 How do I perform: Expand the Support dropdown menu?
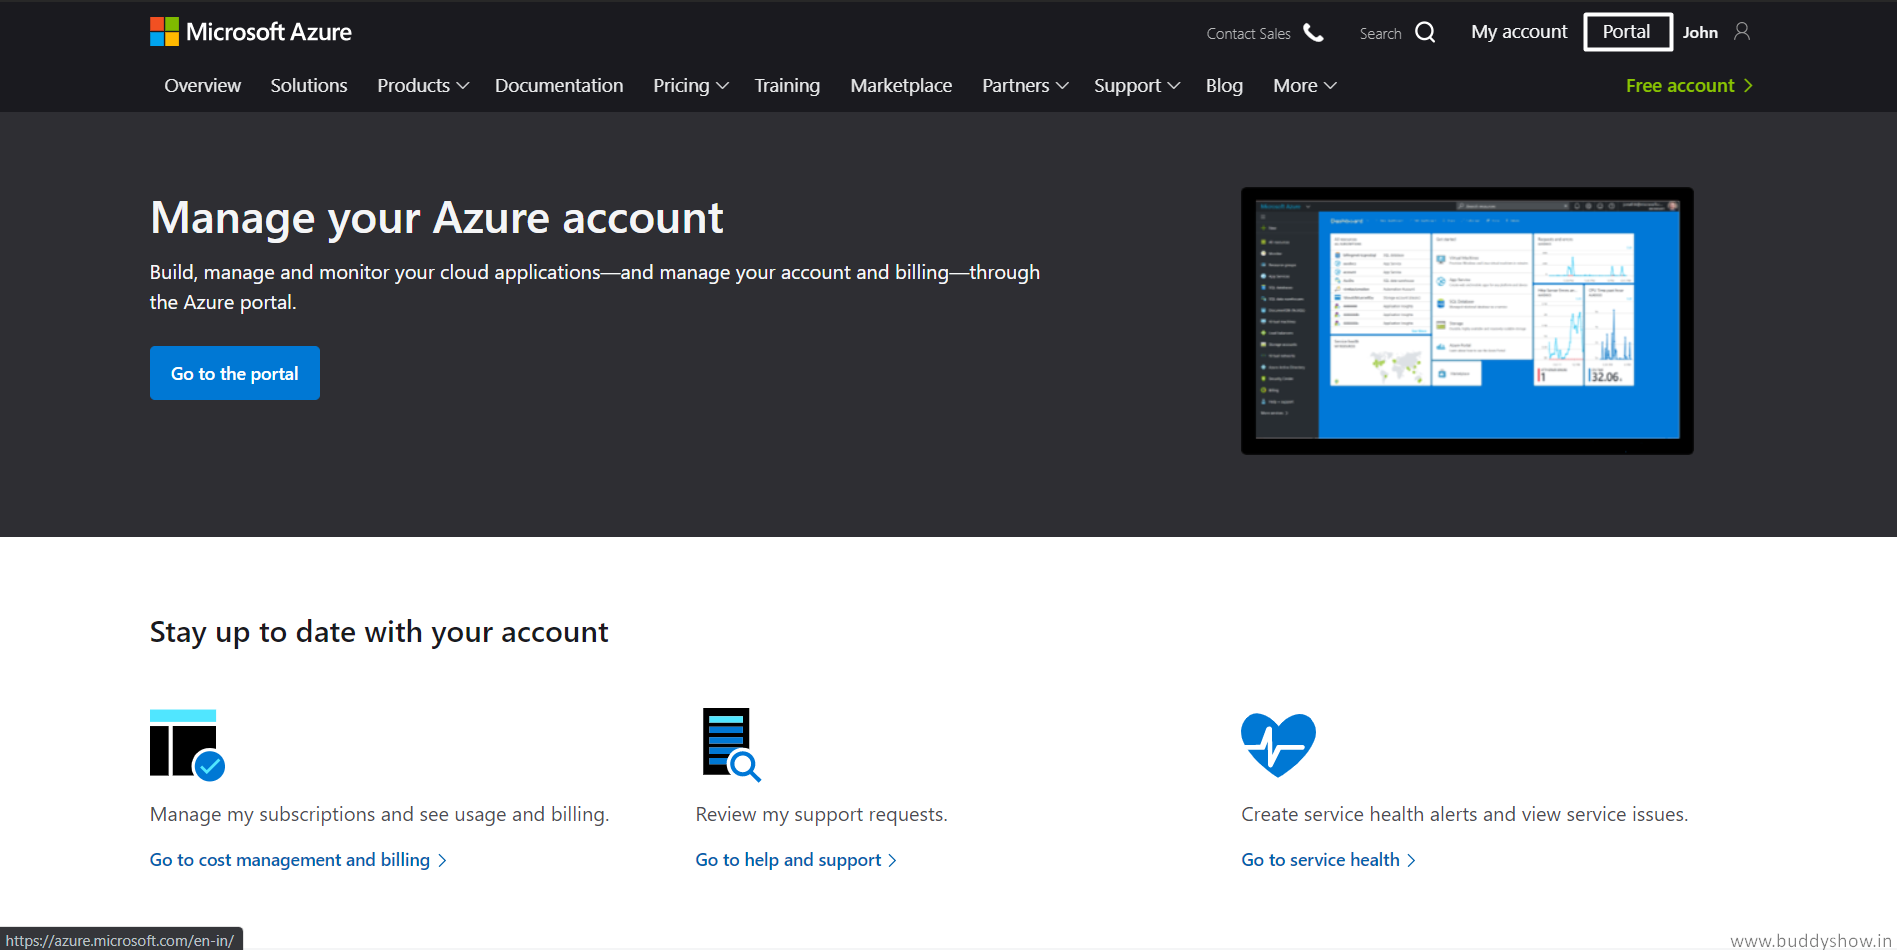point(1137,86)
